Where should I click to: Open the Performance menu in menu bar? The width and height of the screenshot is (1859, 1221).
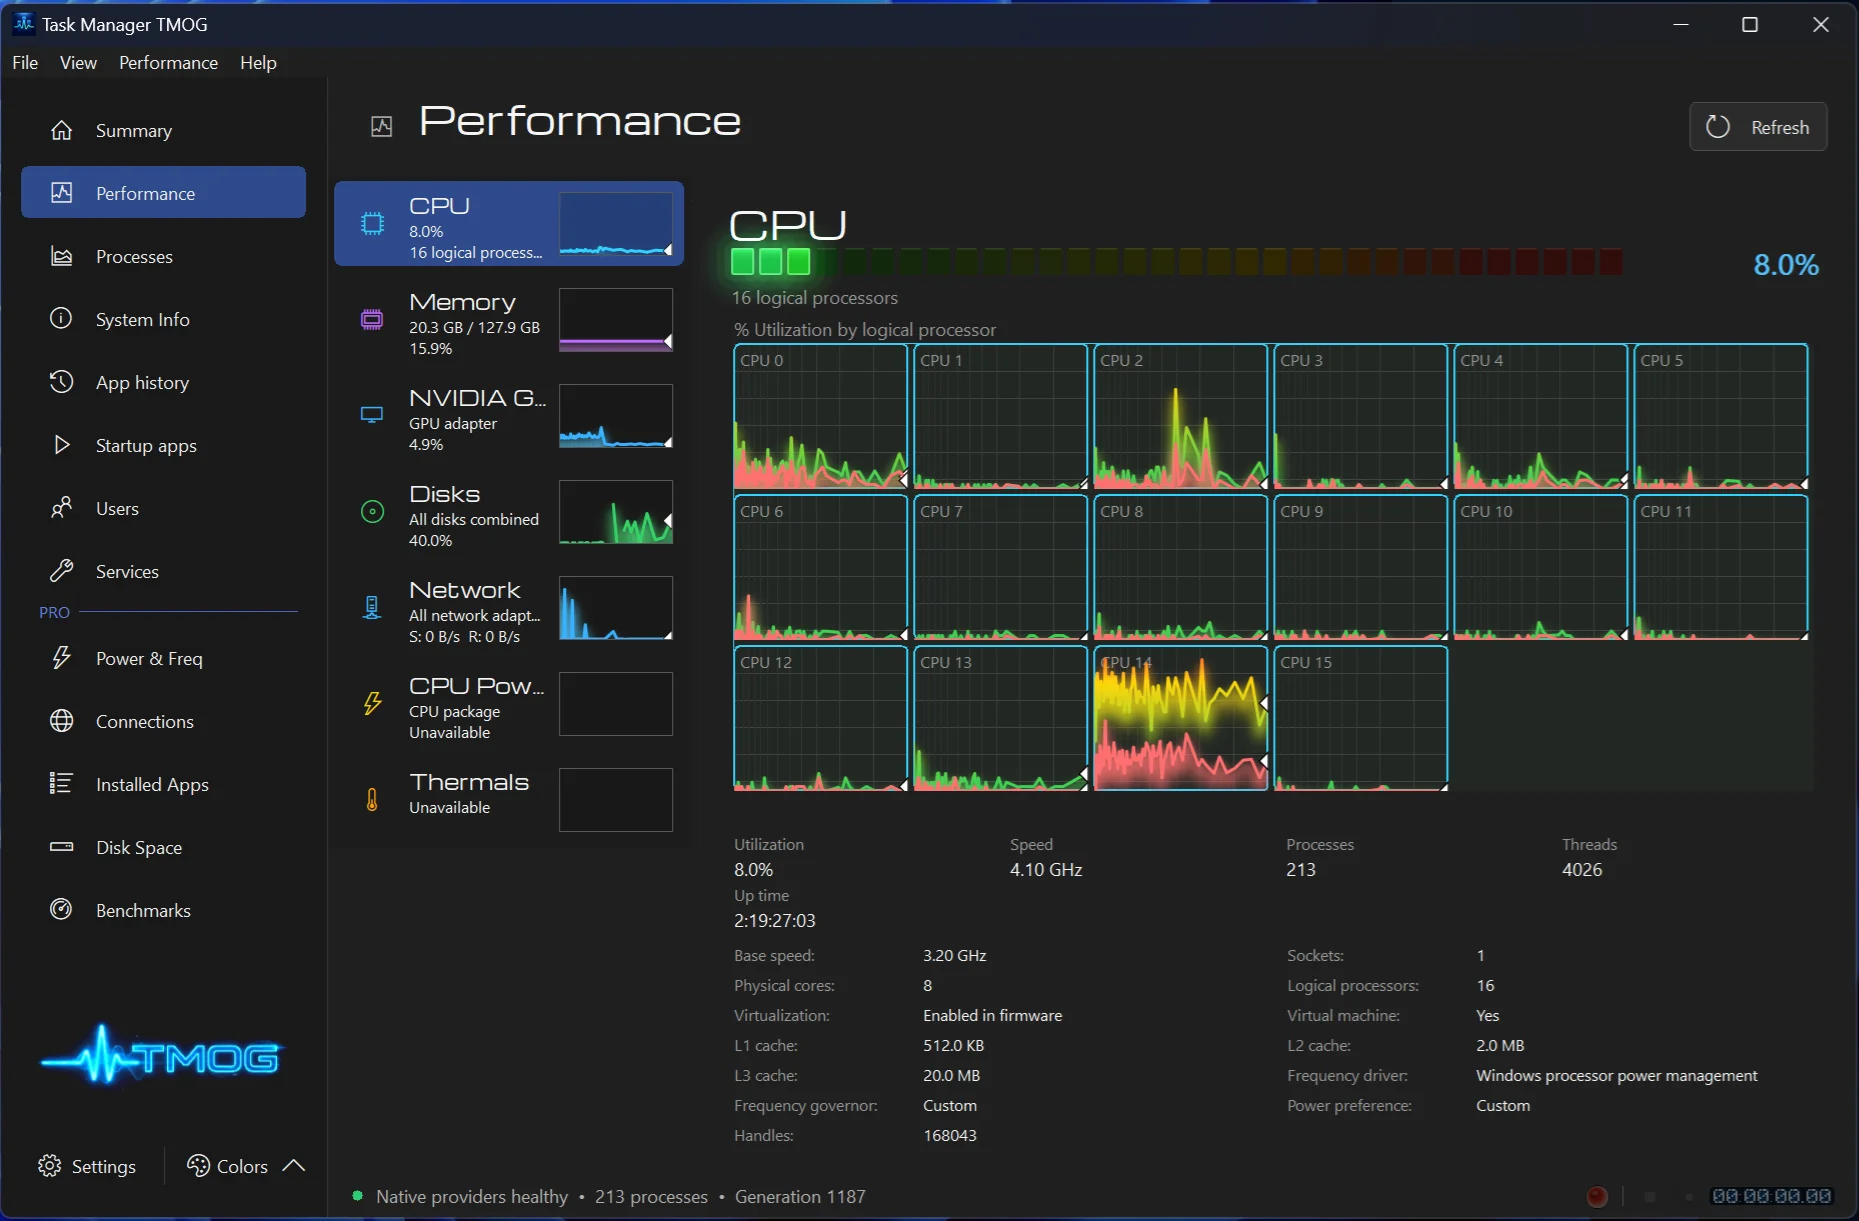coord(168,62)
